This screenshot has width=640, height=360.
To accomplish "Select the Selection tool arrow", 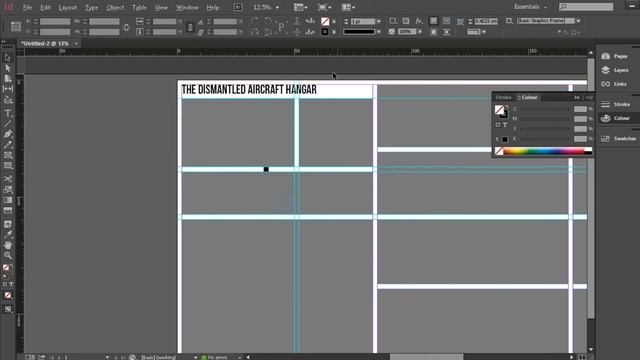I will pyautogui.click(x=7, y=58).
